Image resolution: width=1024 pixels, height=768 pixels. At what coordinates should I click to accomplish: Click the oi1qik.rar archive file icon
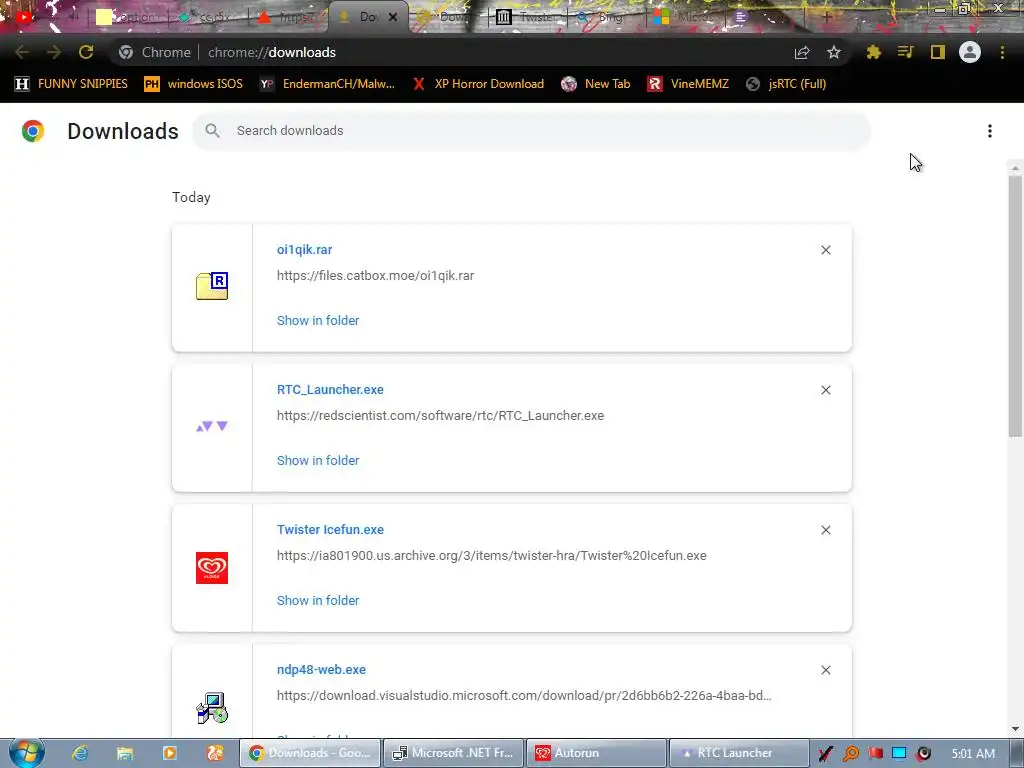coord(212,286)
